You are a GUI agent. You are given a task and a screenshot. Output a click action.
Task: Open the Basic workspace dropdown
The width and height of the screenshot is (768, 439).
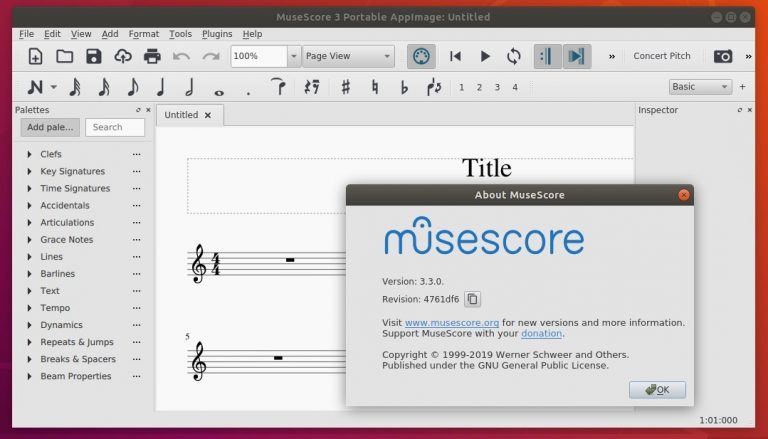tap(700, 87)
